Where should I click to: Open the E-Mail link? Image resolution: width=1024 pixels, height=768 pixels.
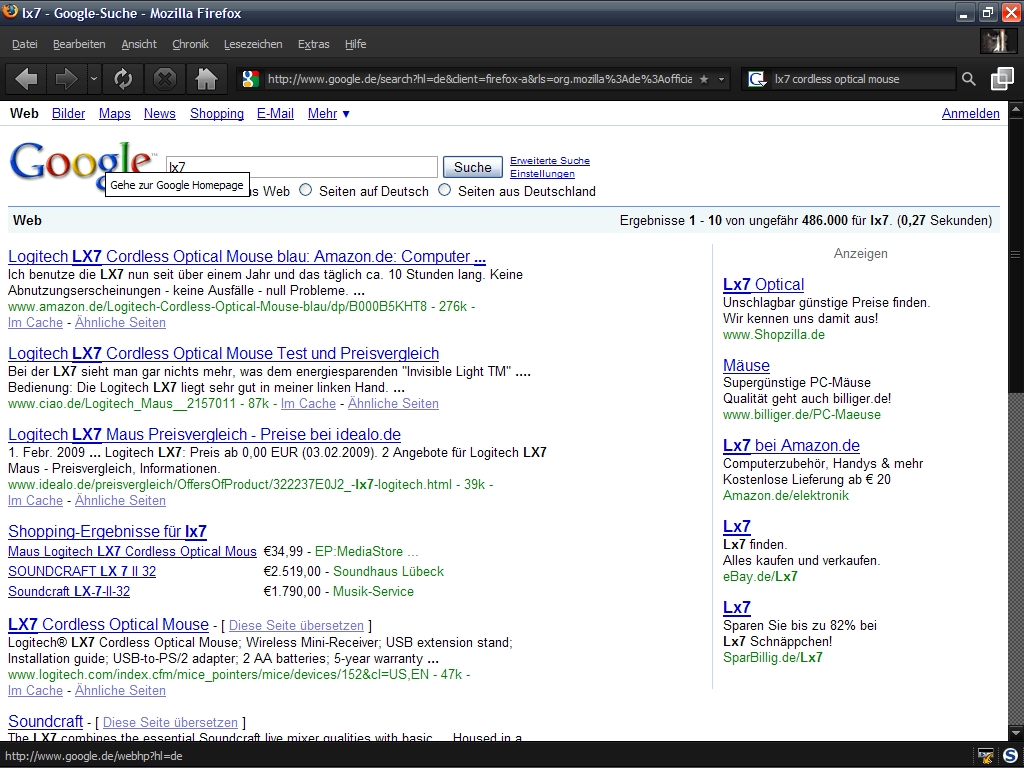pyautogui.click(x=275, y=114)
